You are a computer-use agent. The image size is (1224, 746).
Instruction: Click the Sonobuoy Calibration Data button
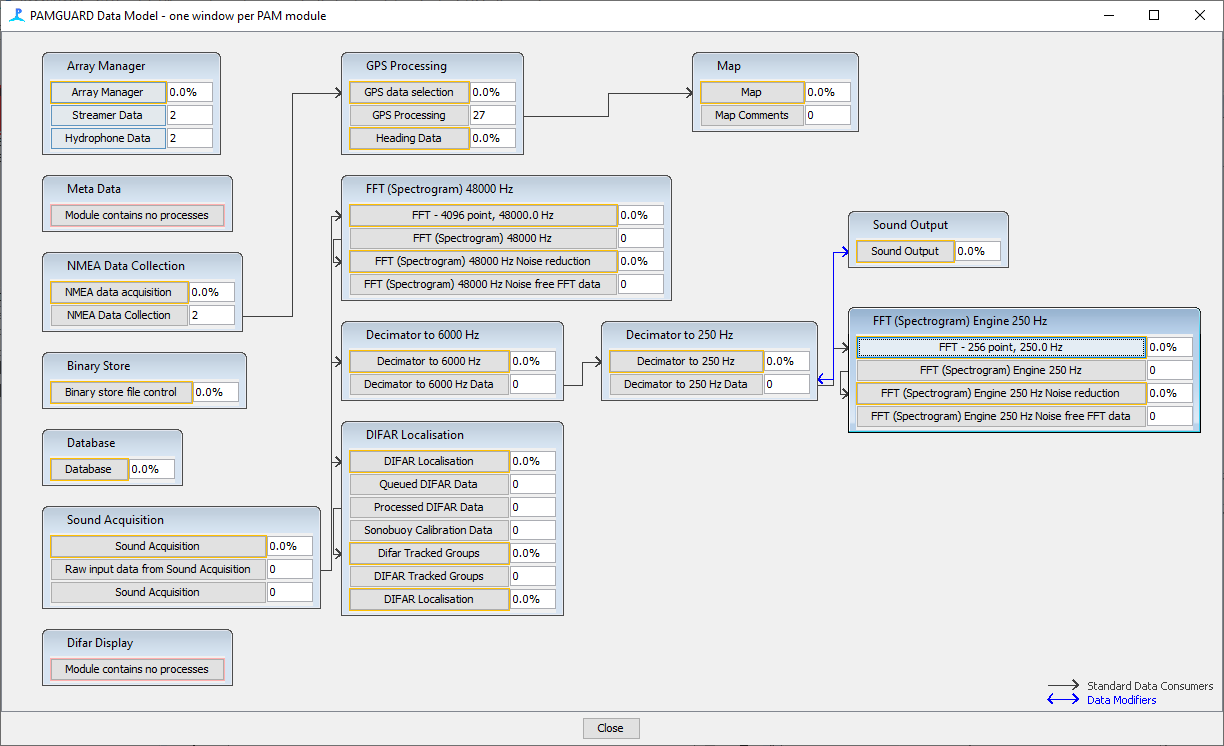429,530
